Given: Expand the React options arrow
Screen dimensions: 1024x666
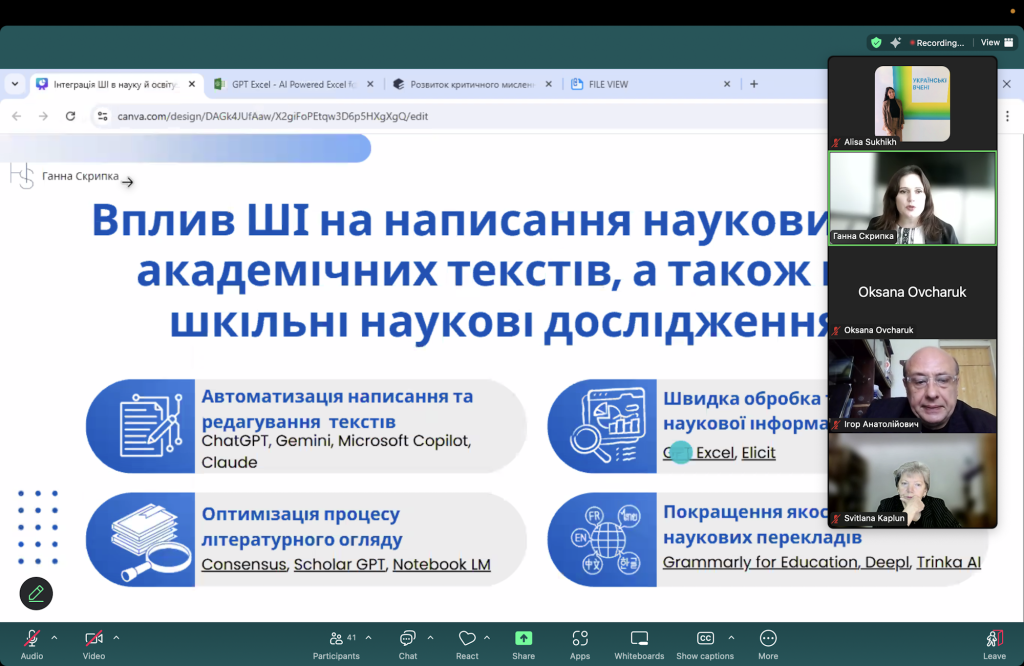Looking at the screenshot, I should pos(487,638).
